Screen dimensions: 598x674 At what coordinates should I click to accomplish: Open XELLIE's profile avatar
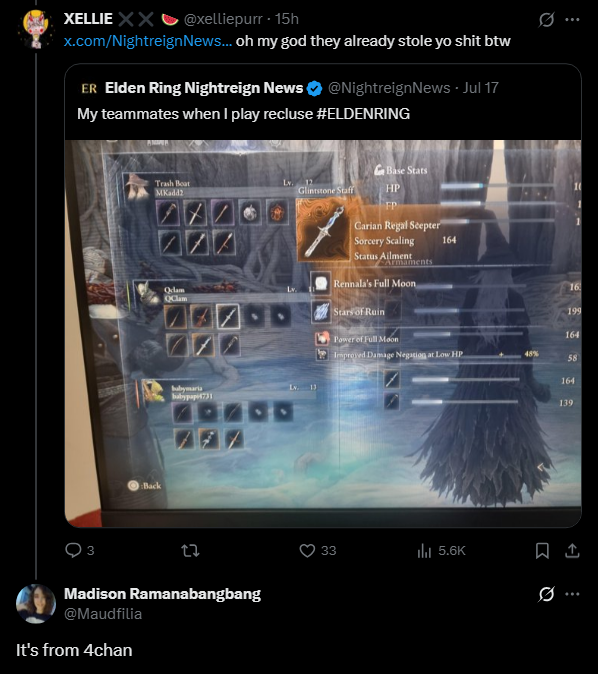tap(36, 29)
